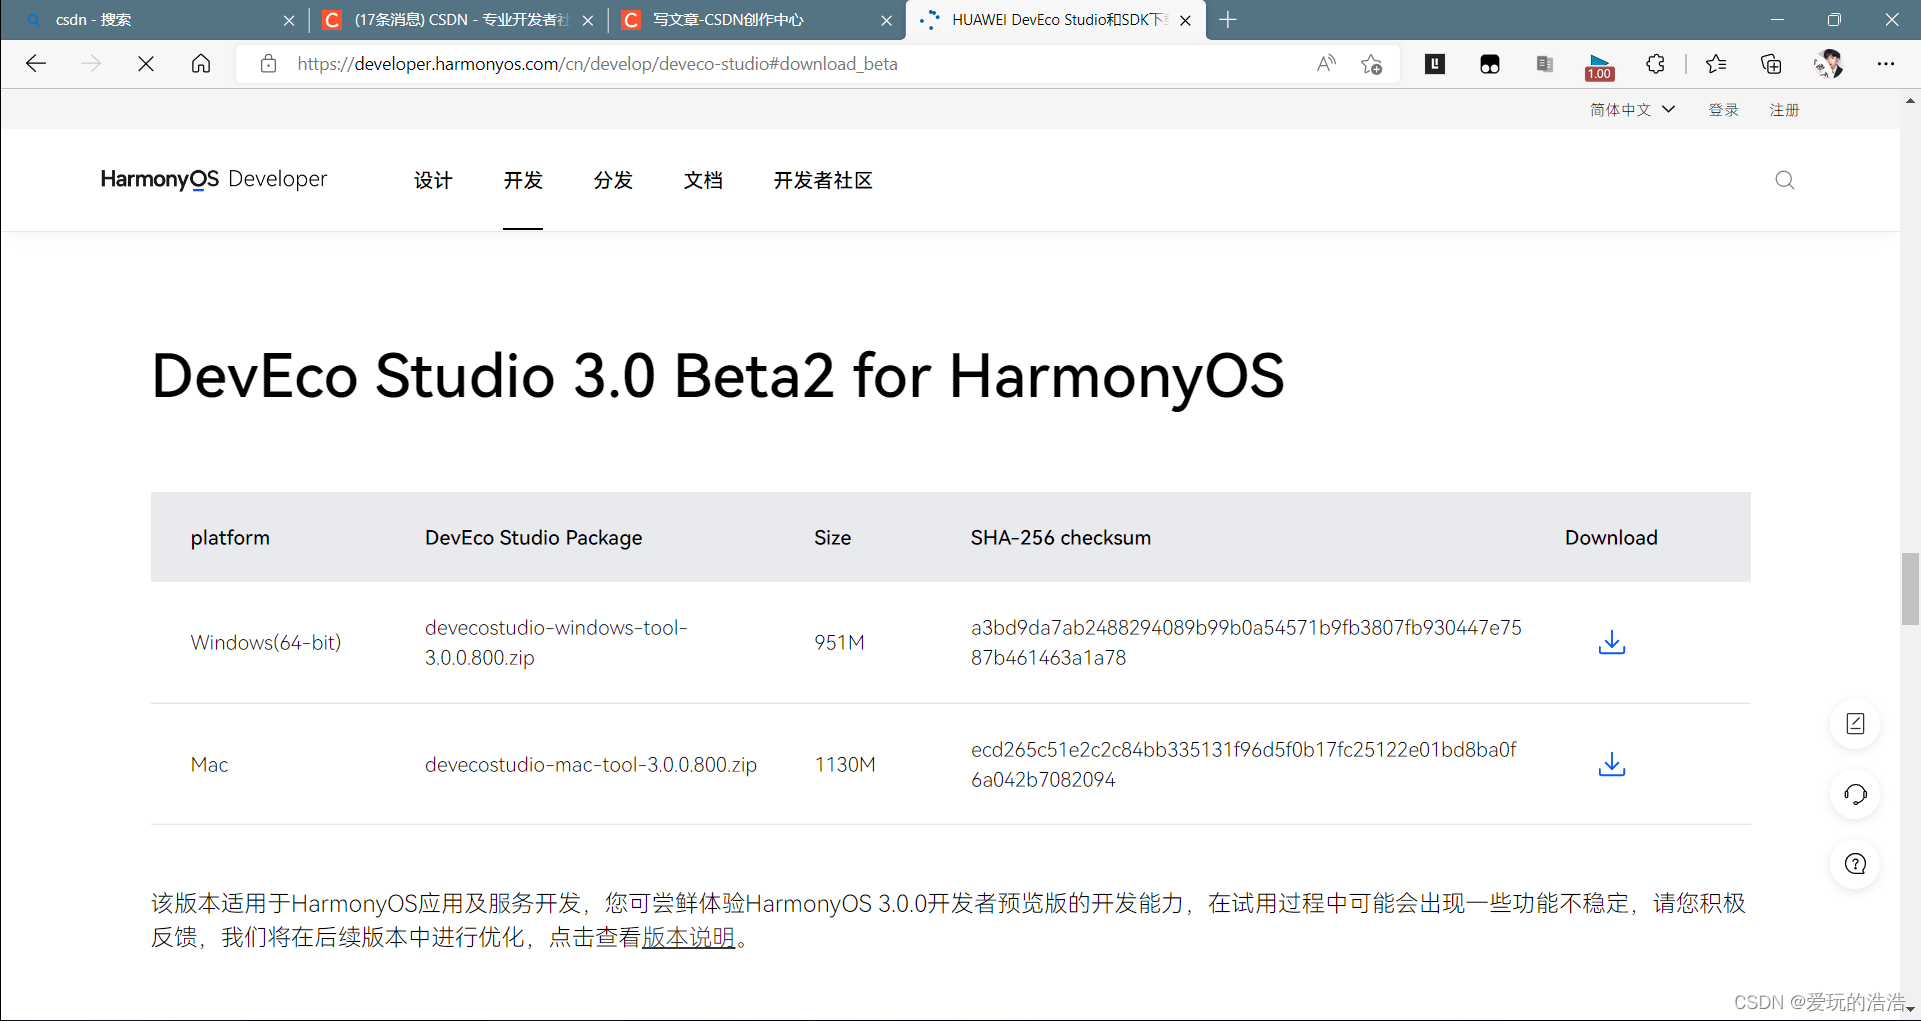The image size is (1921, 1021).
Task: Open browser Settings and more menu
Action: tap(1886, 64)
